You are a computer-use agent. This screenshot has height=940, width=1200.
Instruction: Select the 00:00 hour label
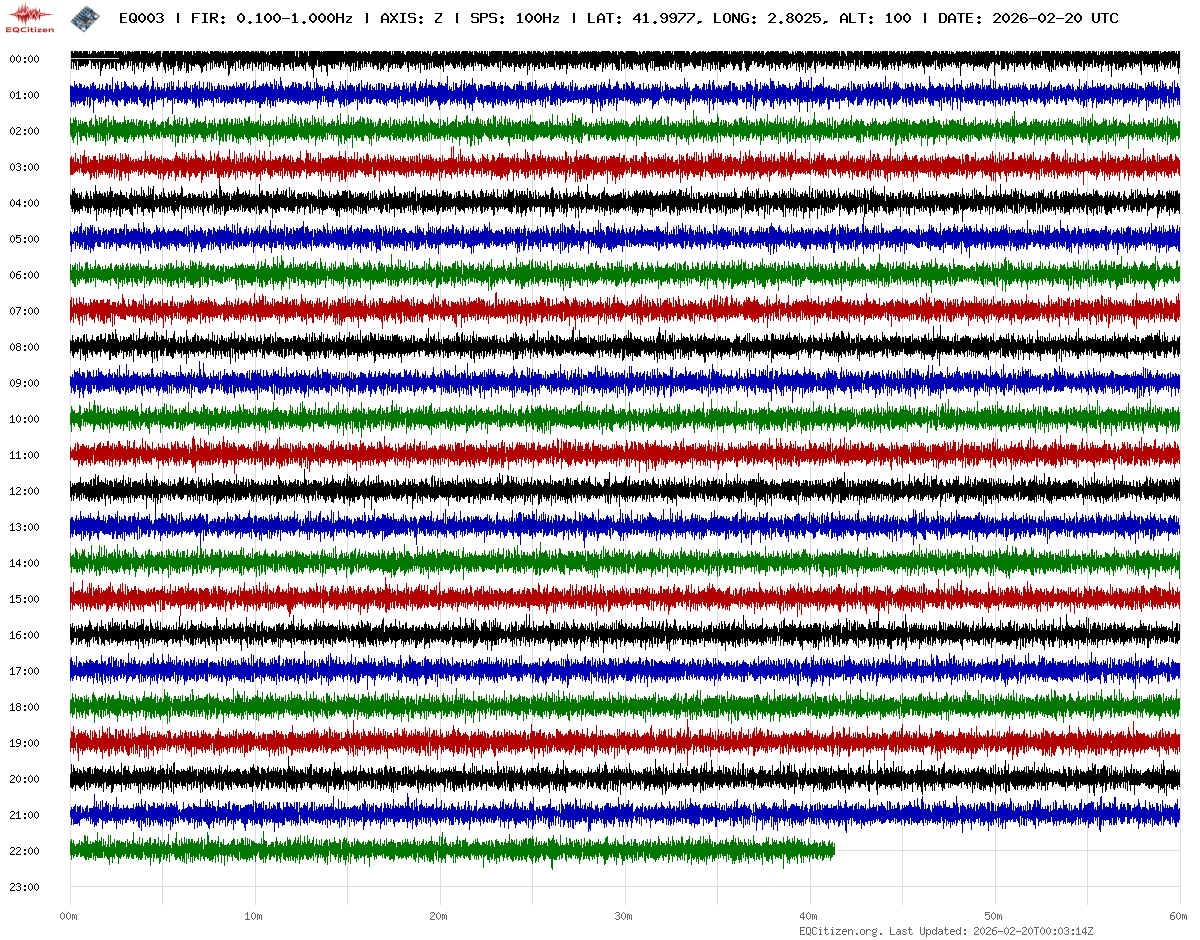(24, 59)
